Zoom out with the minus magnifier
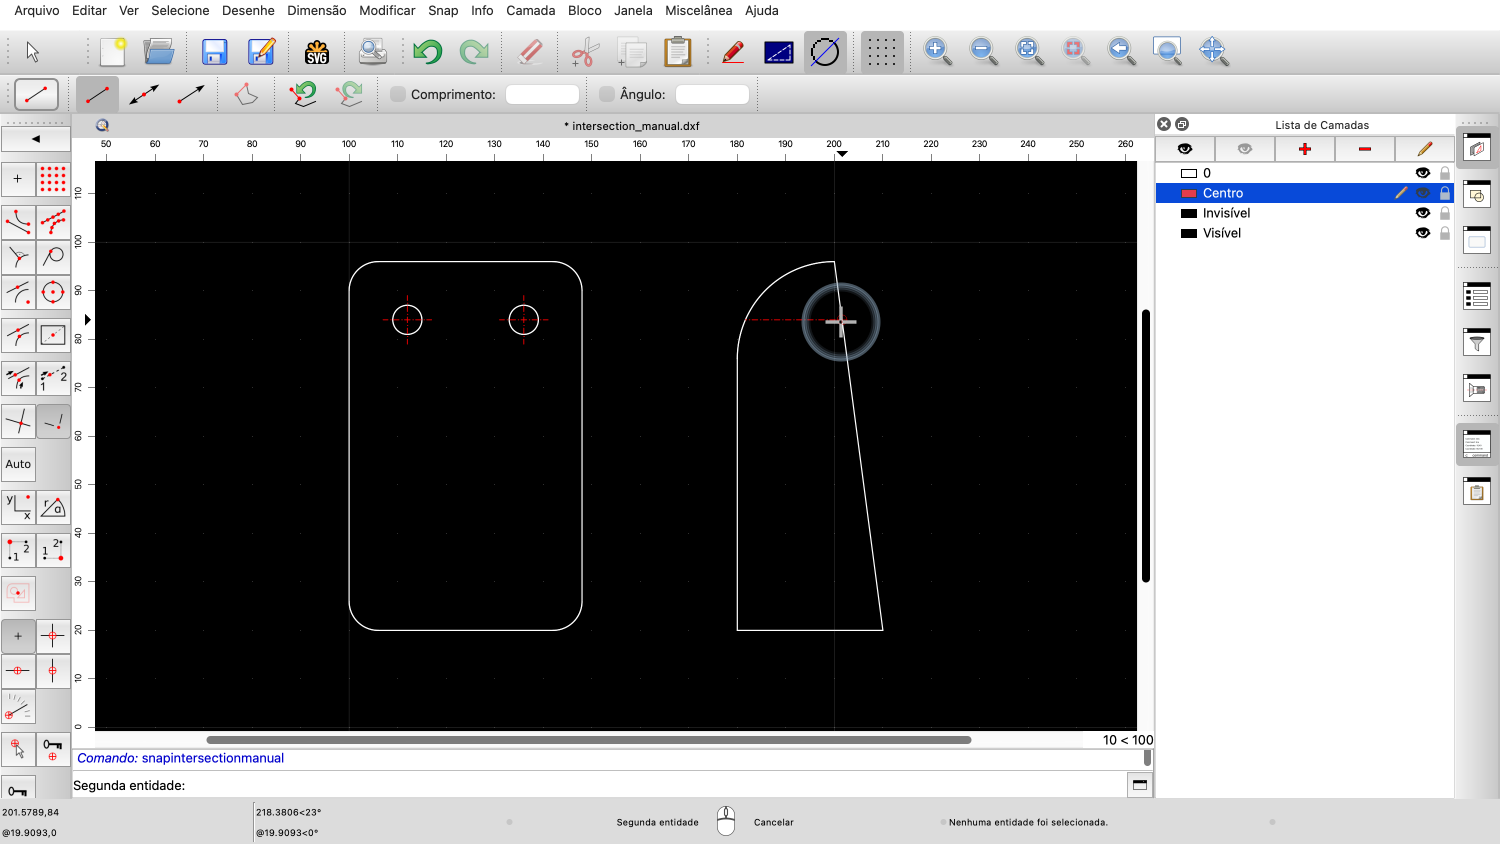The width and height of the screenshot is (1500, 844). click(983, 51)
